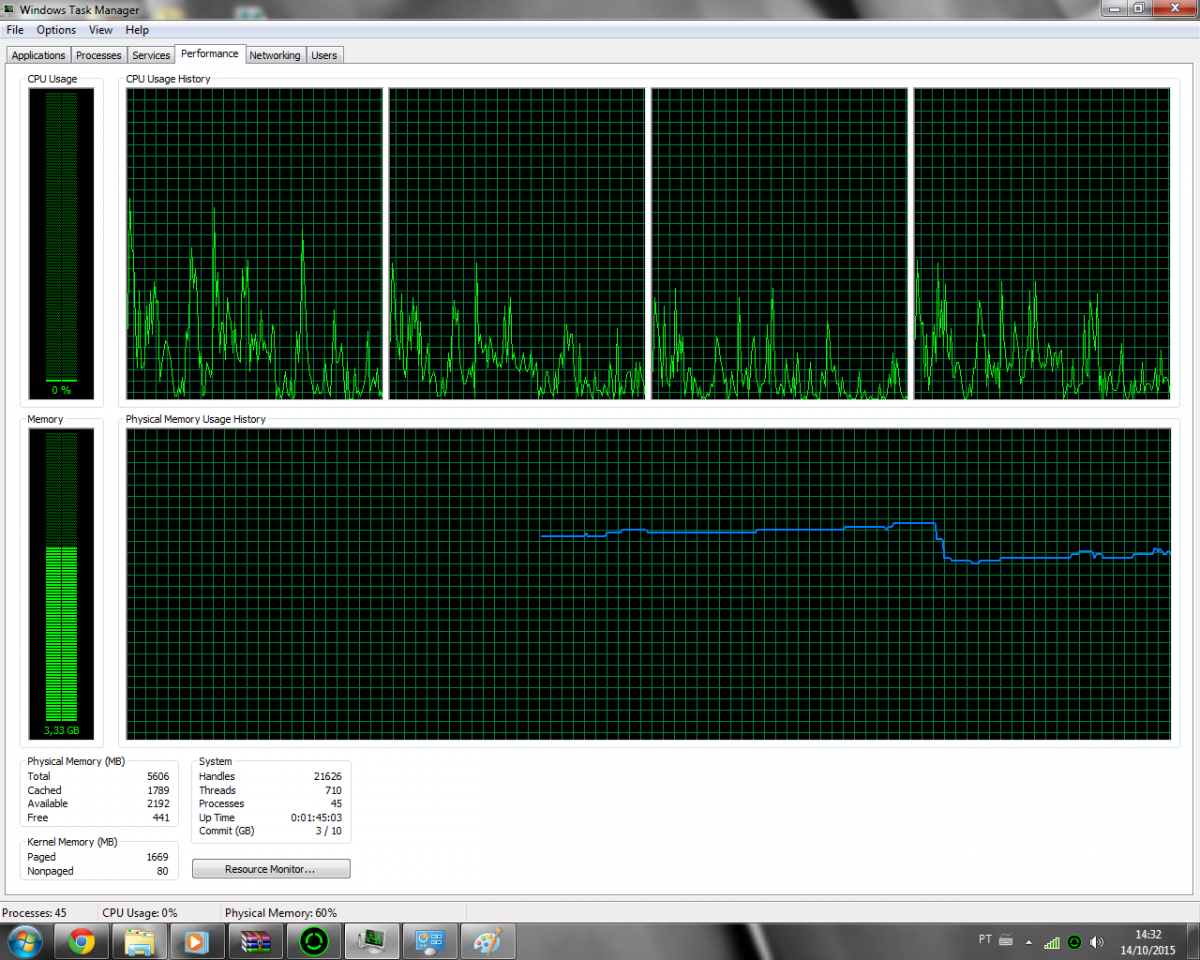Screen dimensions: 1200x960
Task: Switch to the Users tab
Action: pyautogui.click(x=324, y=56)
